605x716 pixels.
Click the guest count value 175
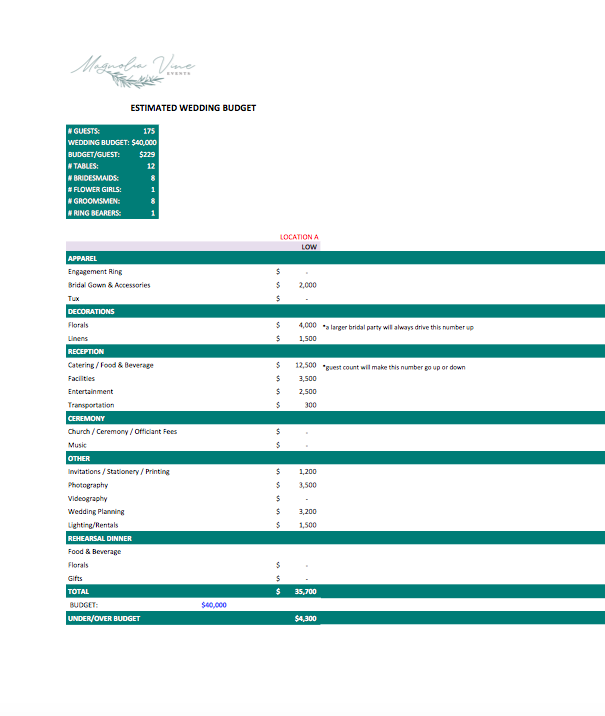tap(149, 131)
